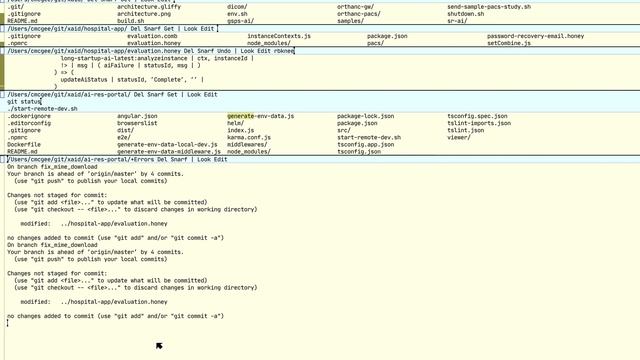Open send-sample-pacs-study.sh
The width and height of the screenshot is (640, 360).
click(489, 7)
